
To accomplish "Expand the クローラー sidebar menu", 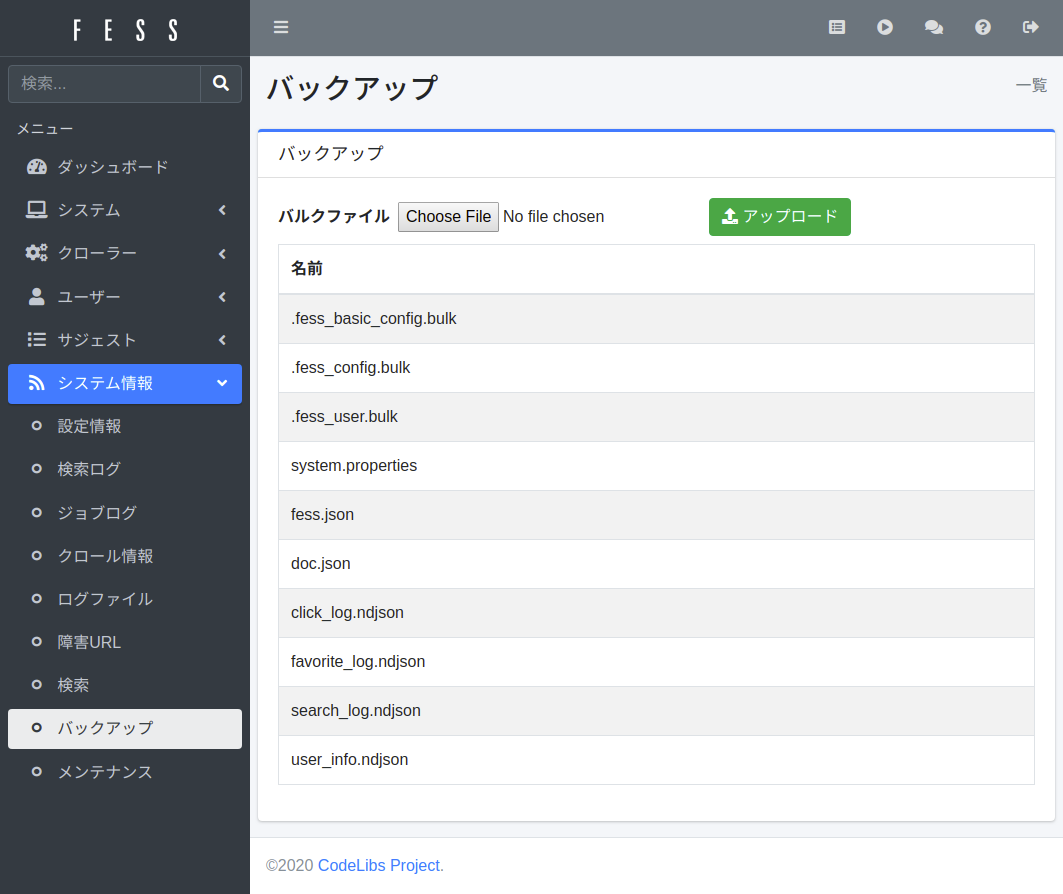I will (125, 253).
